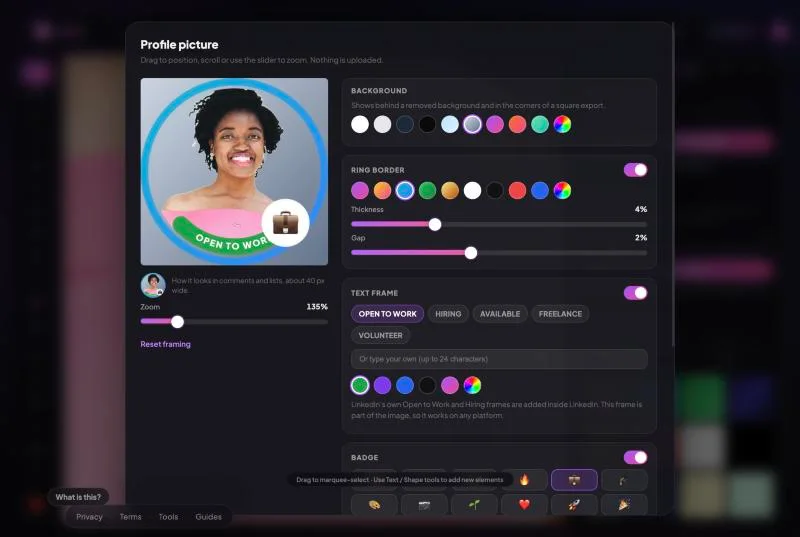Open the rainbow custom ring color picker
Image resolution: width=800 pixels, height=537 pixels.
pyautogui.click(x=562, y=191)
